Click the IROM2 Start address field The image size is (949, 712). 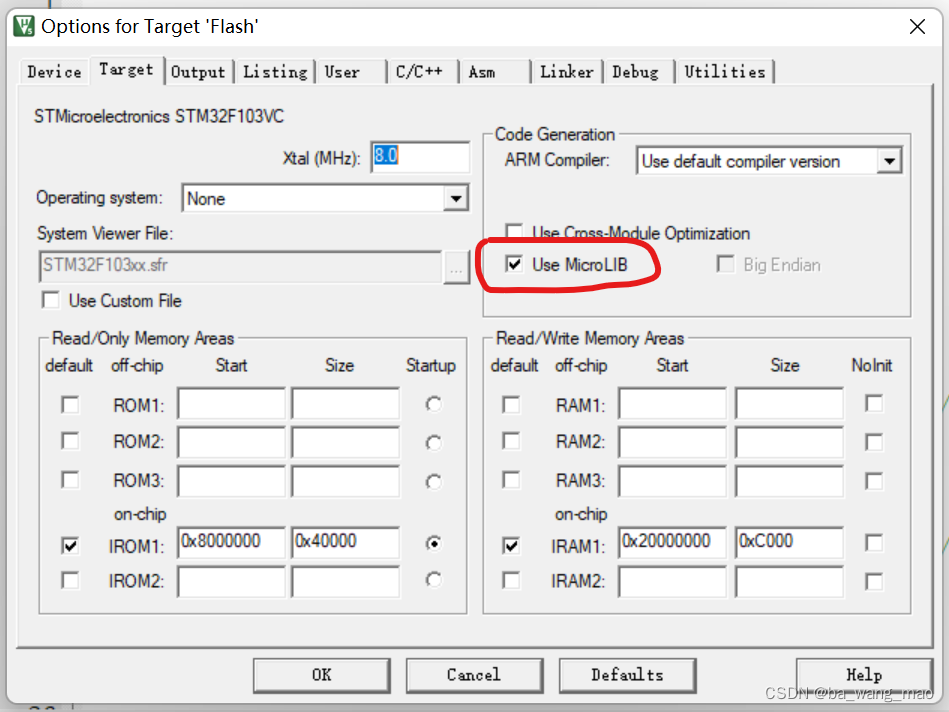(x=231, y=582)
